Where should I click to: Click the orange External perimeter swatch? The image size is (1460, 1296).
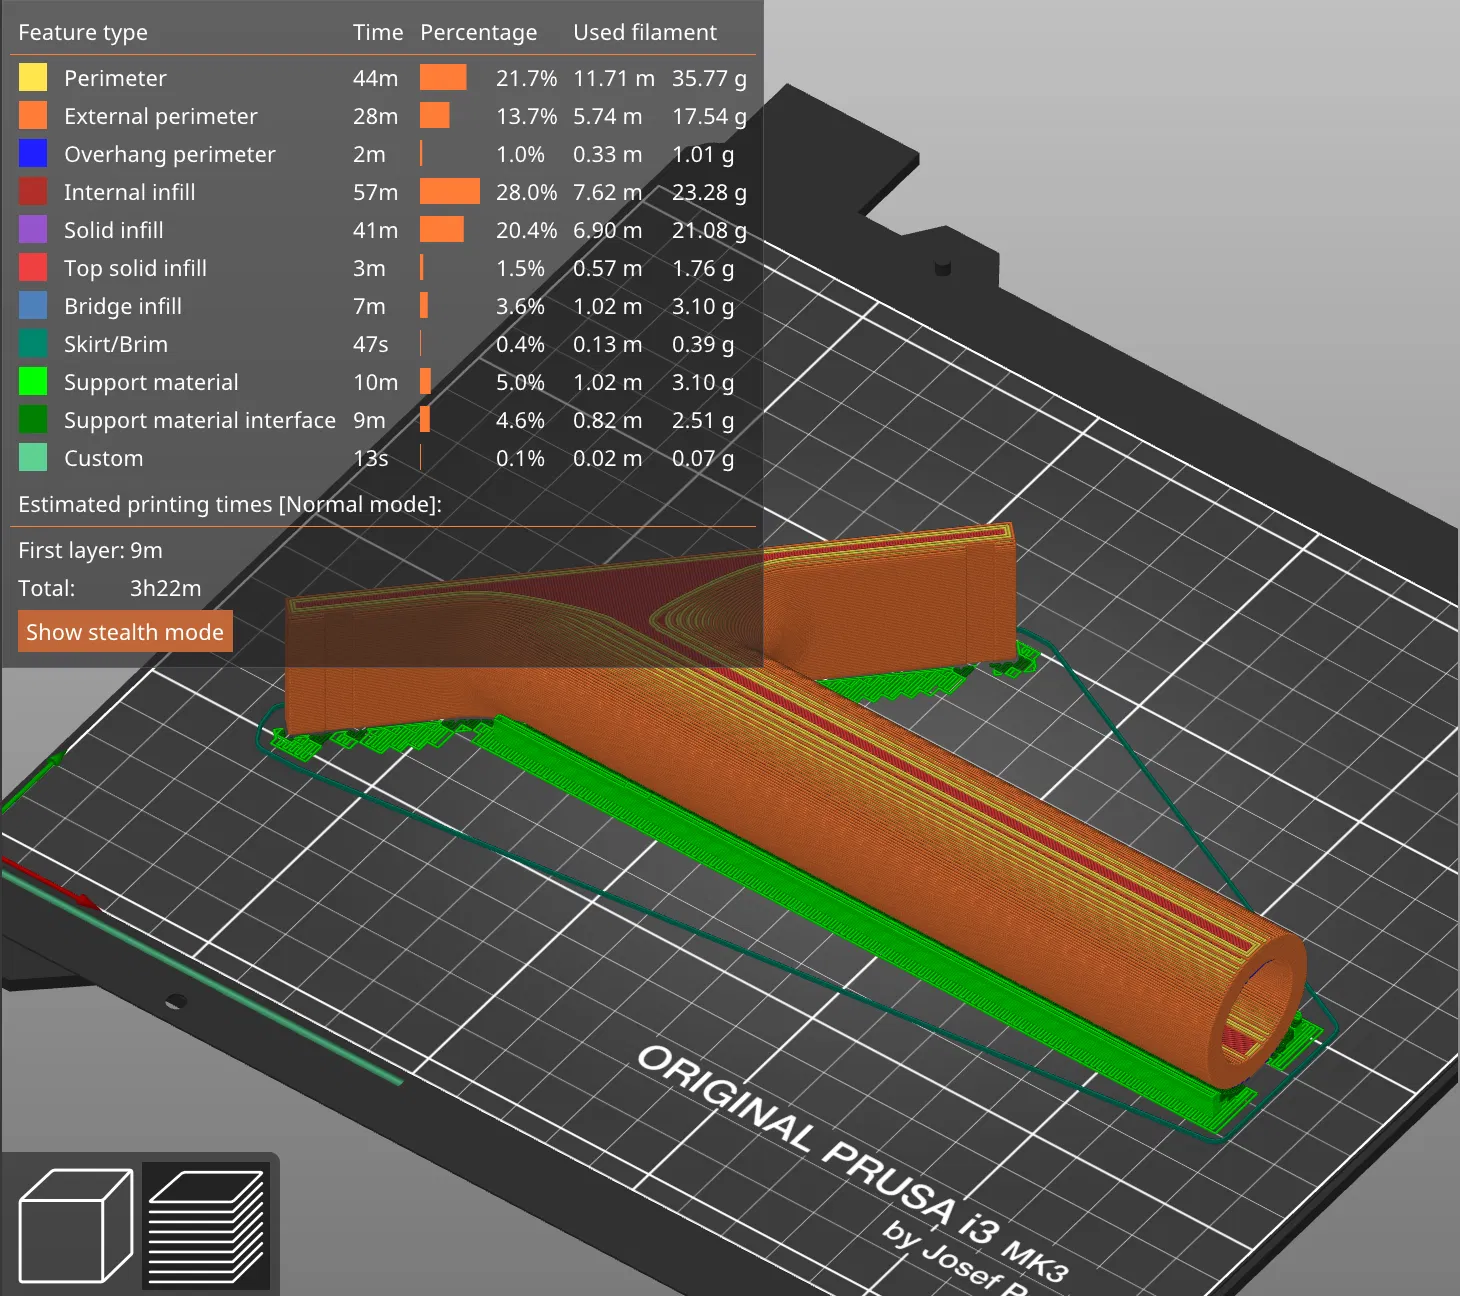pyautogui.click(x=33, y=116)
